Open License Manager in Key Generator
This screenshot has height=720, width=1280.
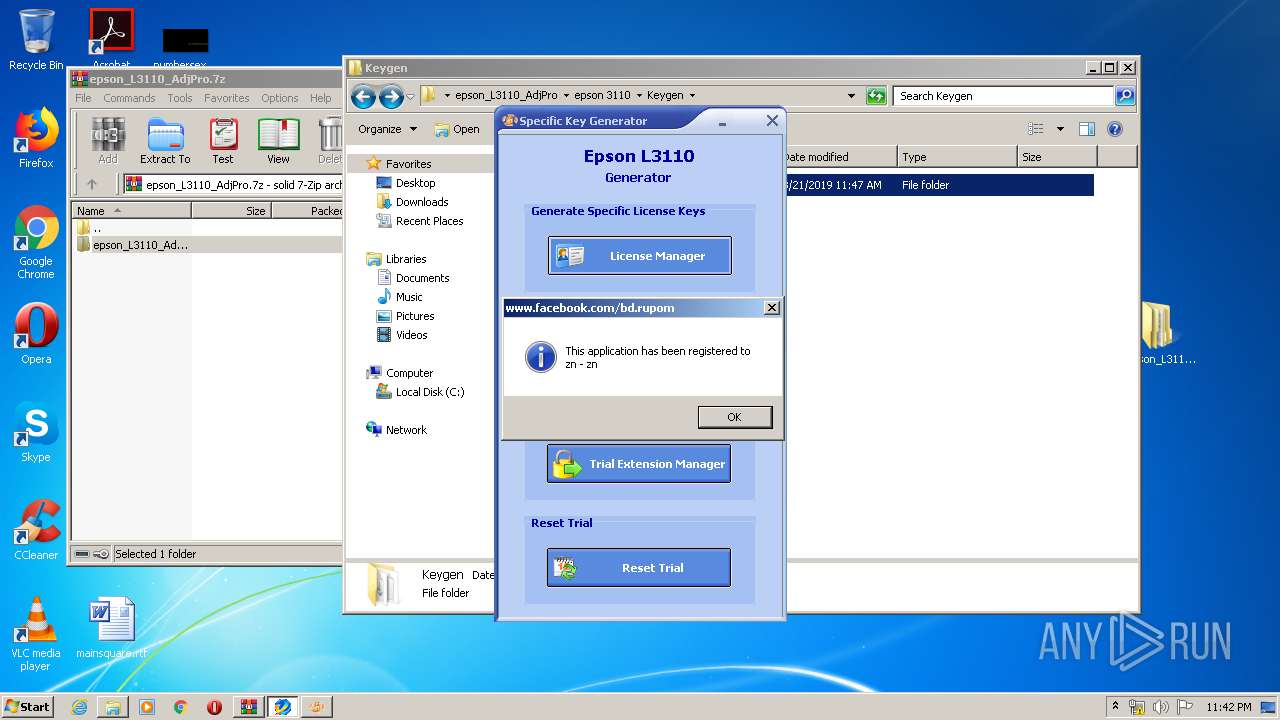[640, 255]
